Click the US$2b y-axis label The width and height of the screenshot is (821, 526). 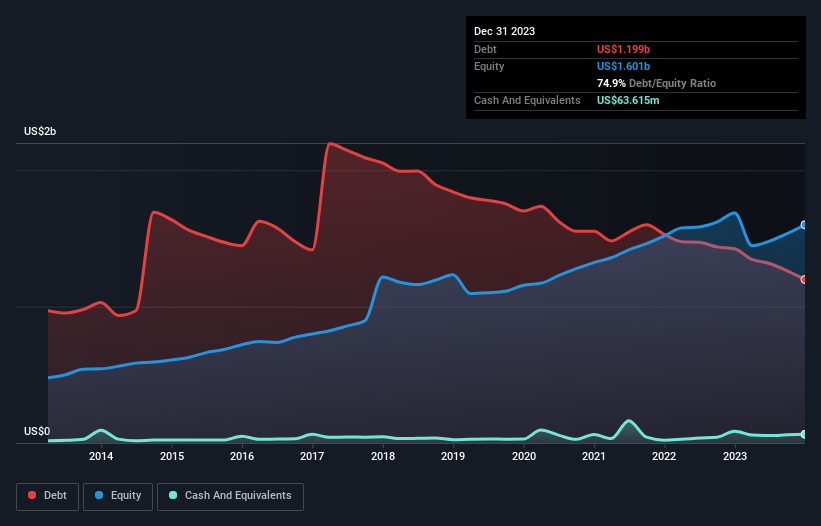click(40, 131)
